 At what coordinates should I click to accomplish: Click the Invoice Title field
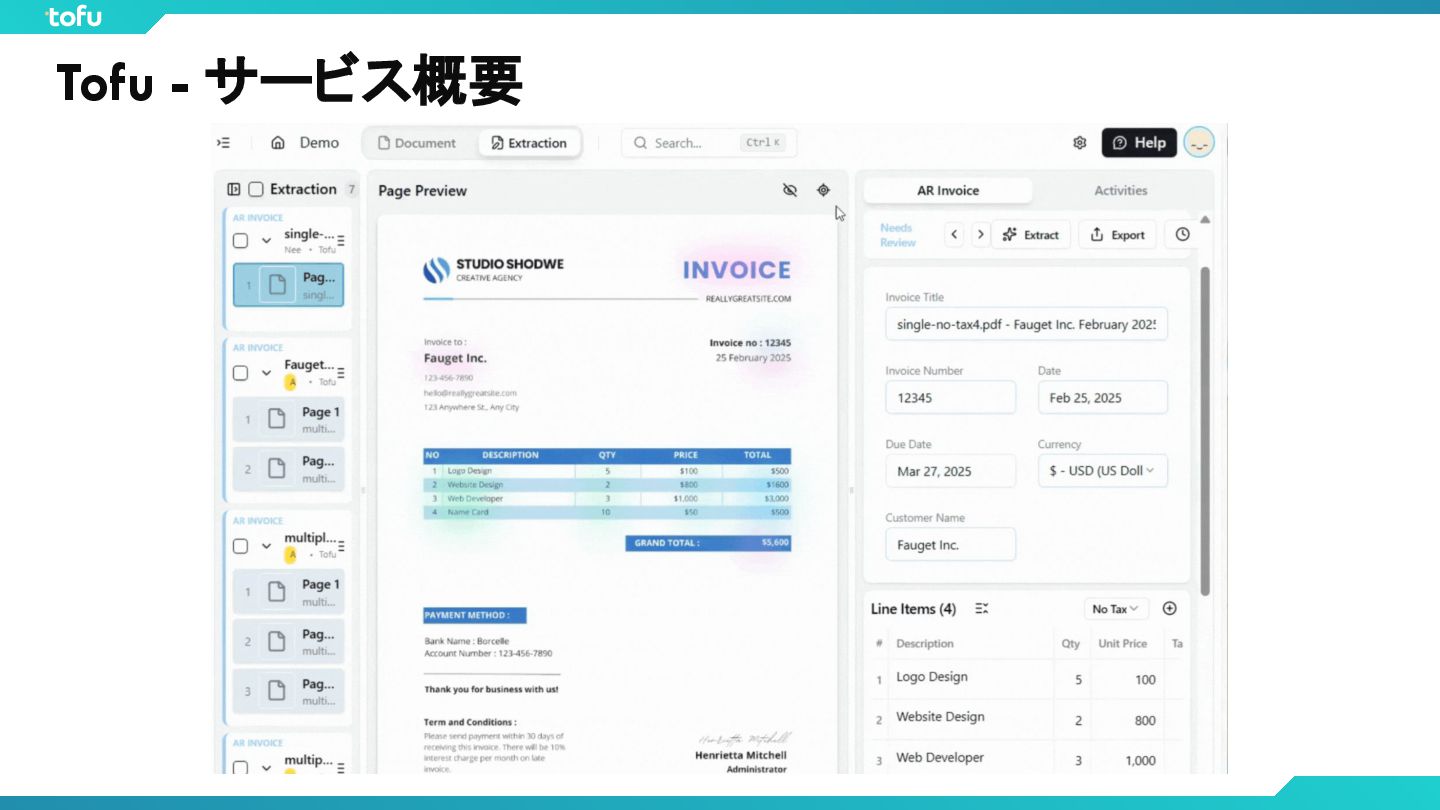(x=1026, y=324)
